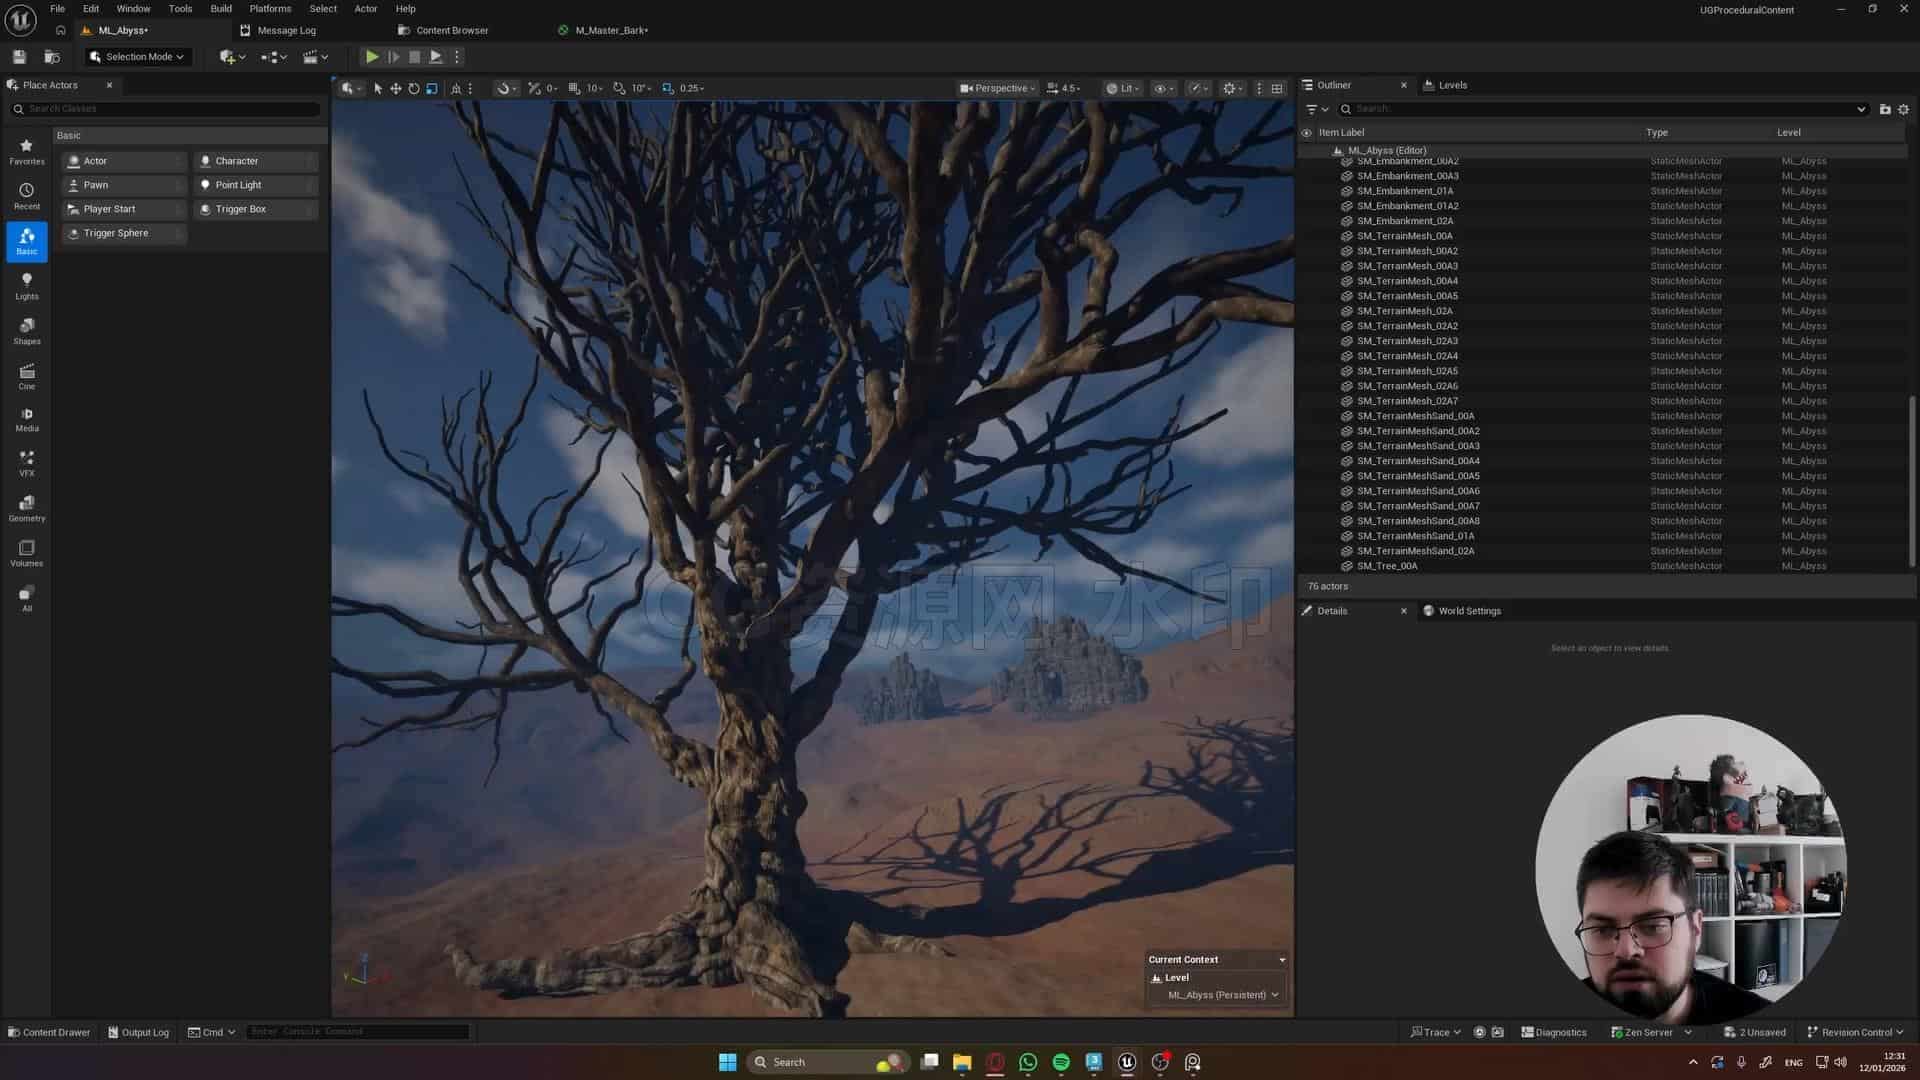Click the console command input field
The height and width of the screenshot is (1080, 1920).
click(x=357, y=1032)
